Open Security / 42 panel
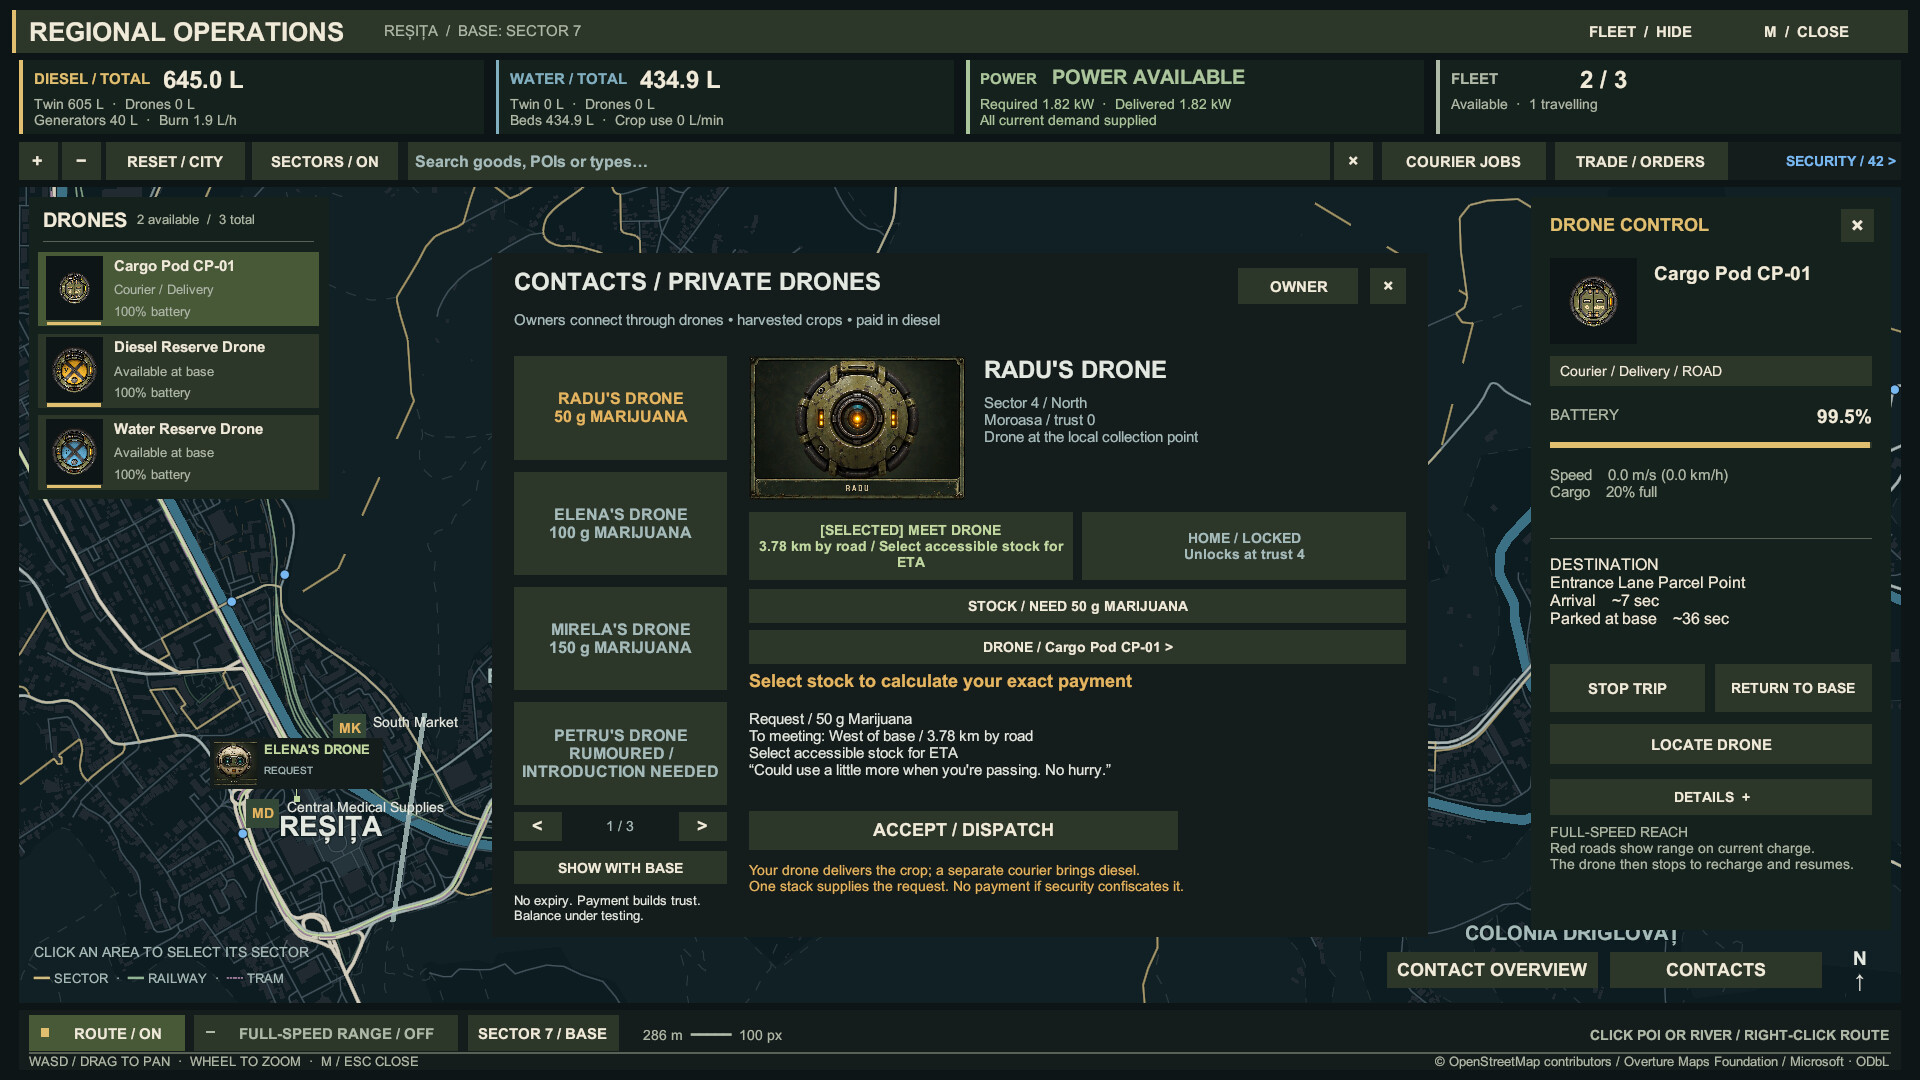The image size is (1920, 1080). 1840,161
